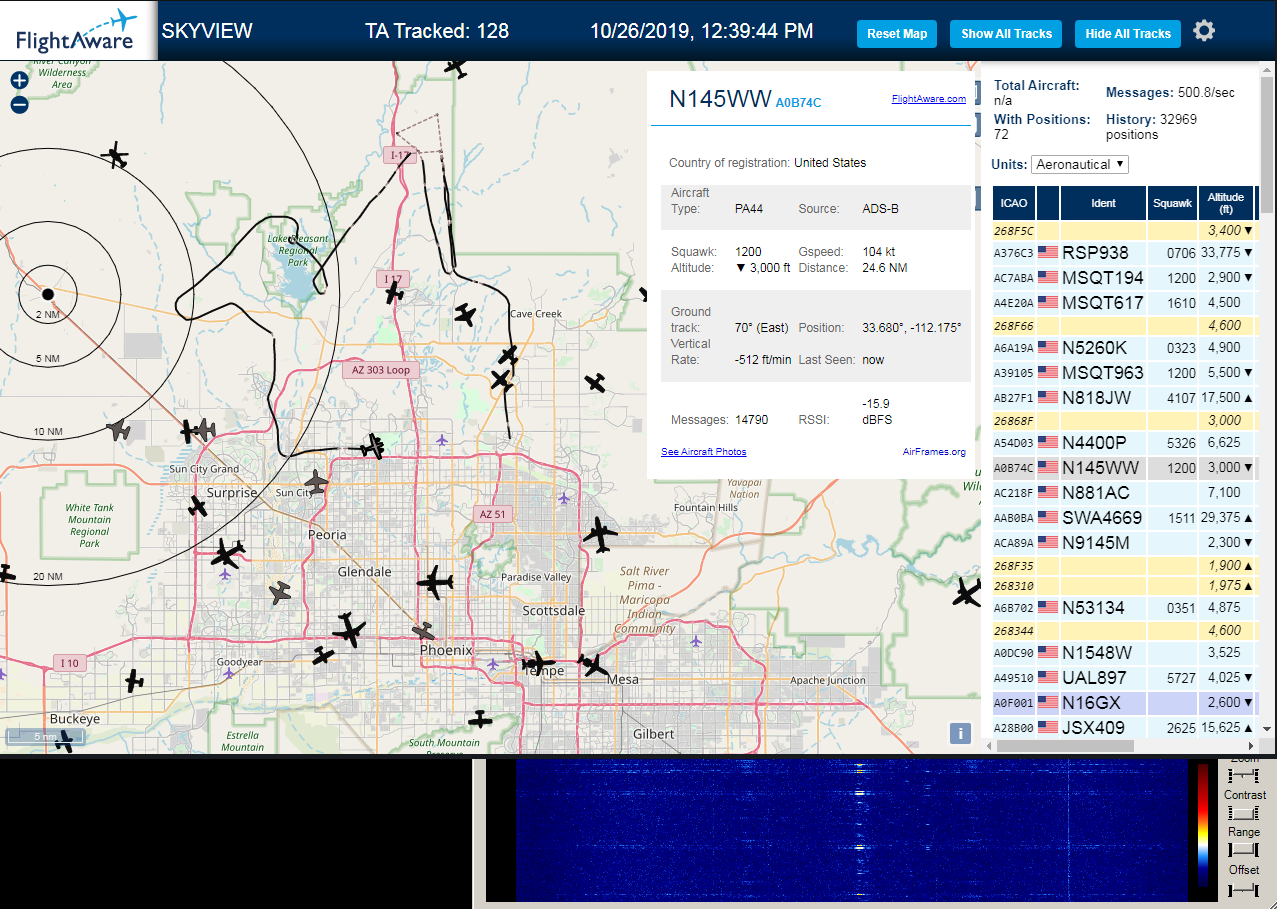Select the N881AC row

tap(1124, 492)
